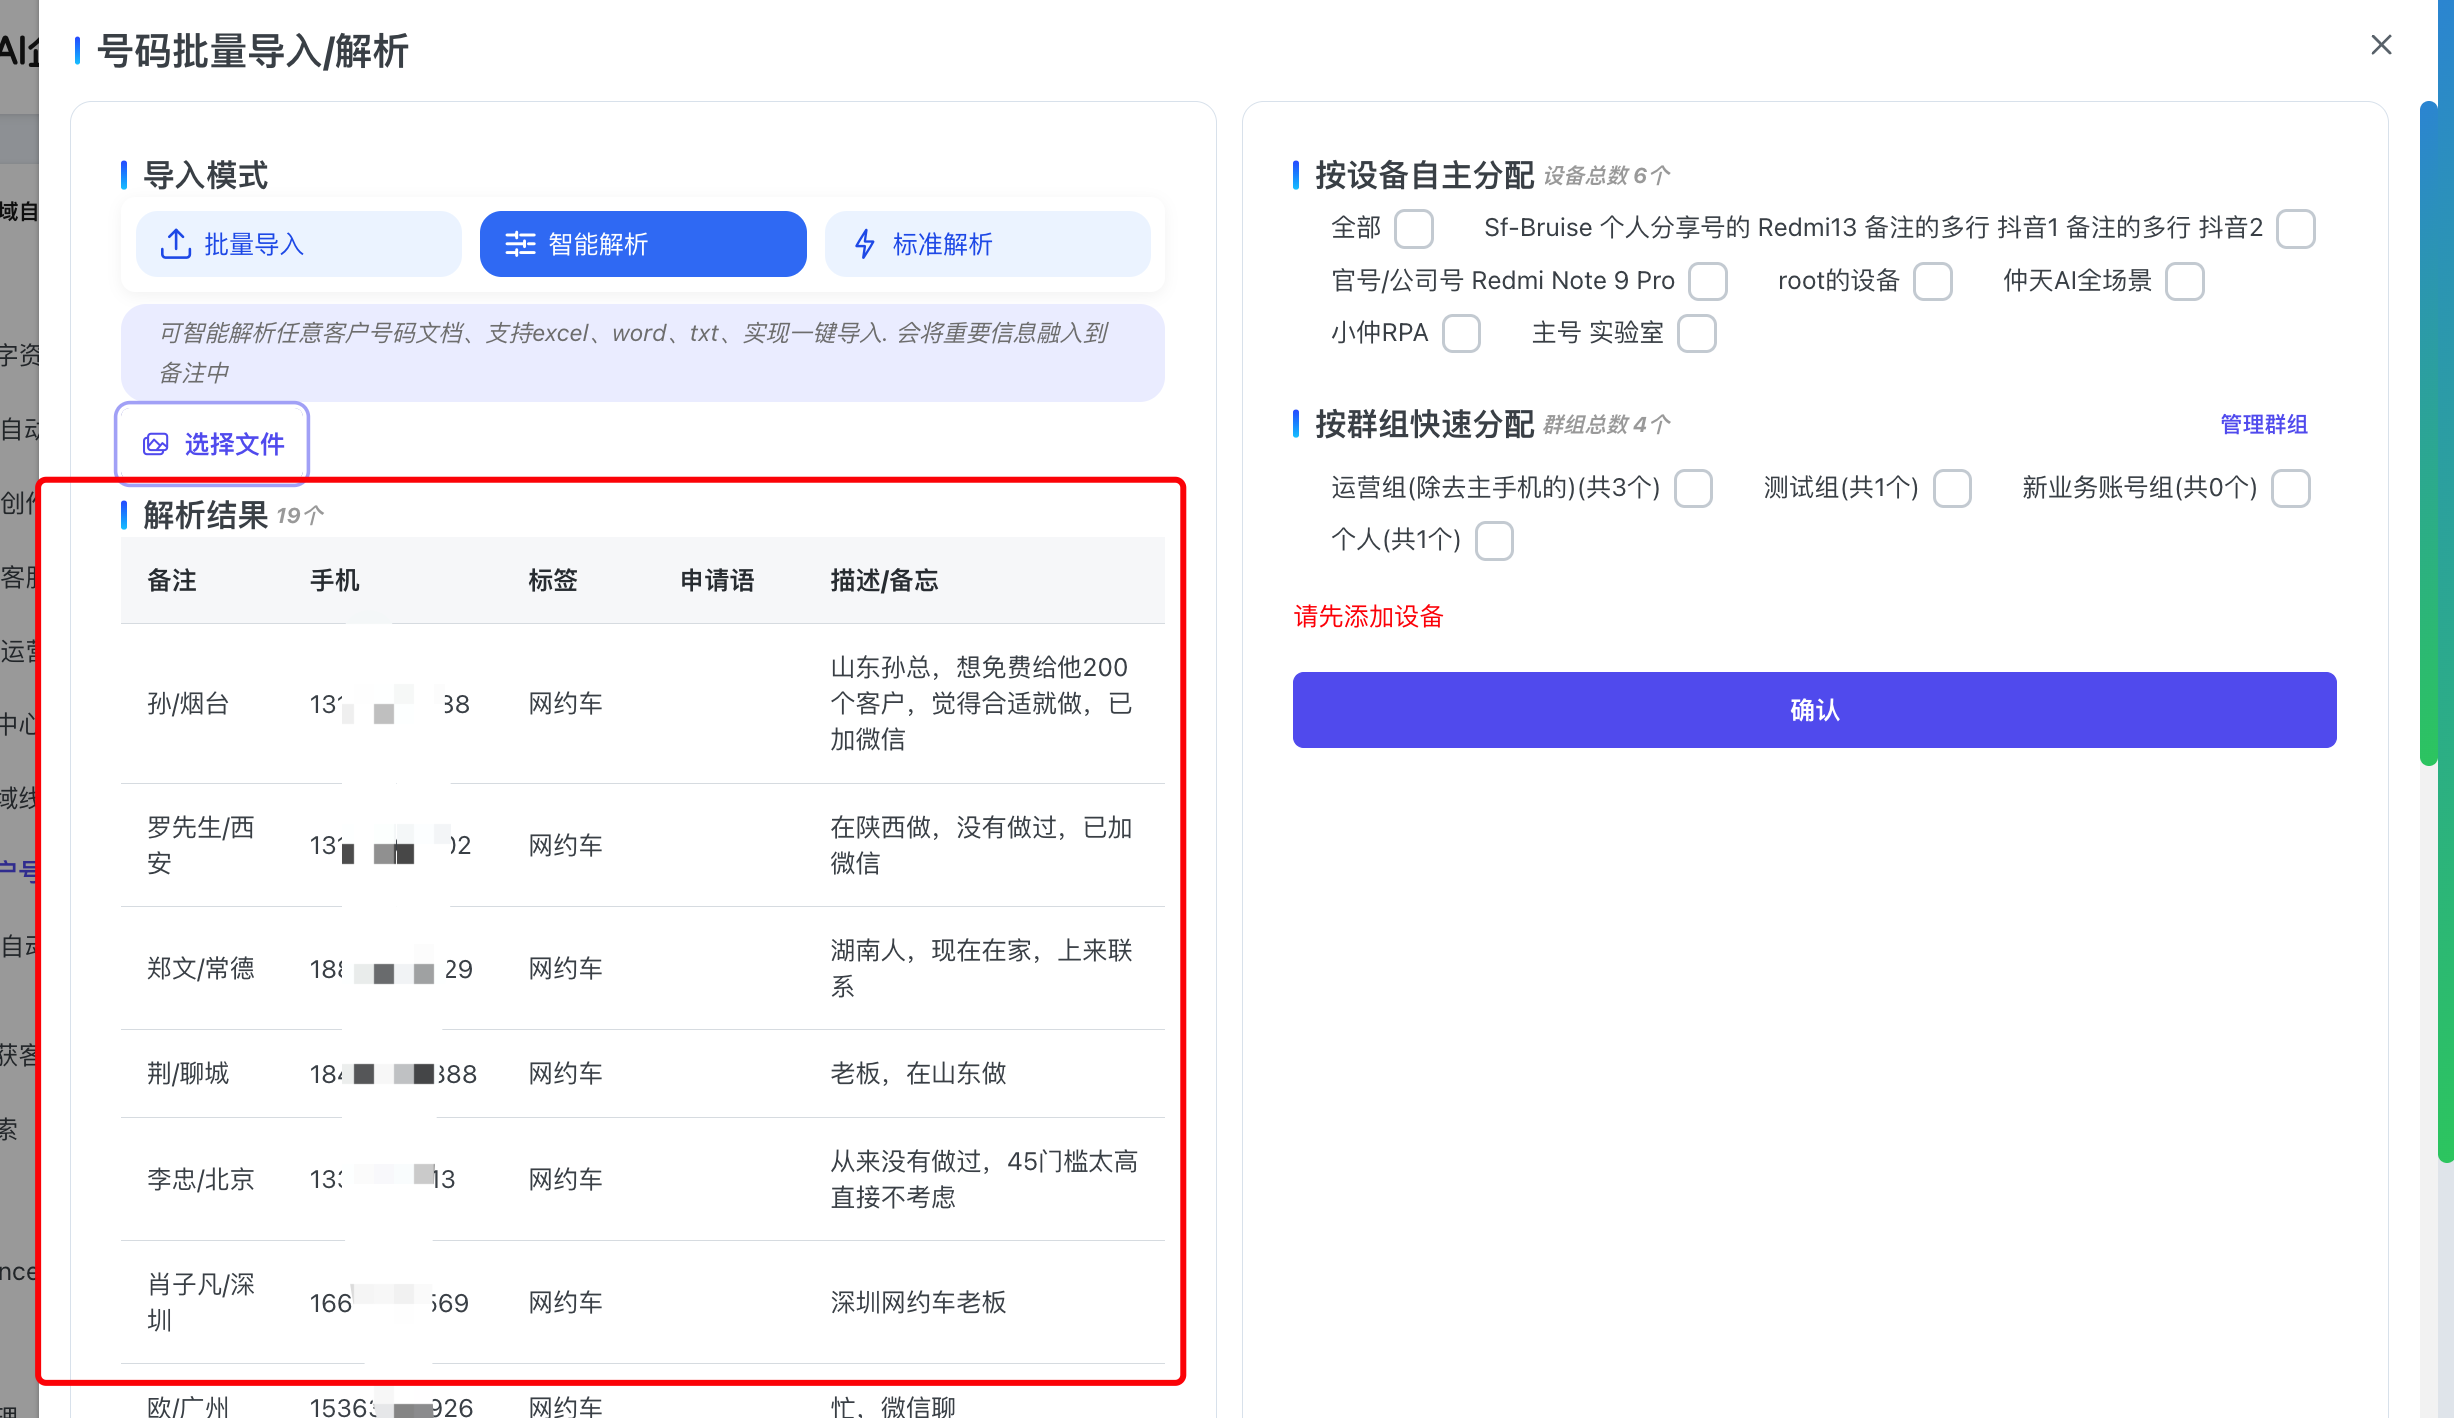
Task: Click the sliders icon in 智能解析
Action: [520, 244]
